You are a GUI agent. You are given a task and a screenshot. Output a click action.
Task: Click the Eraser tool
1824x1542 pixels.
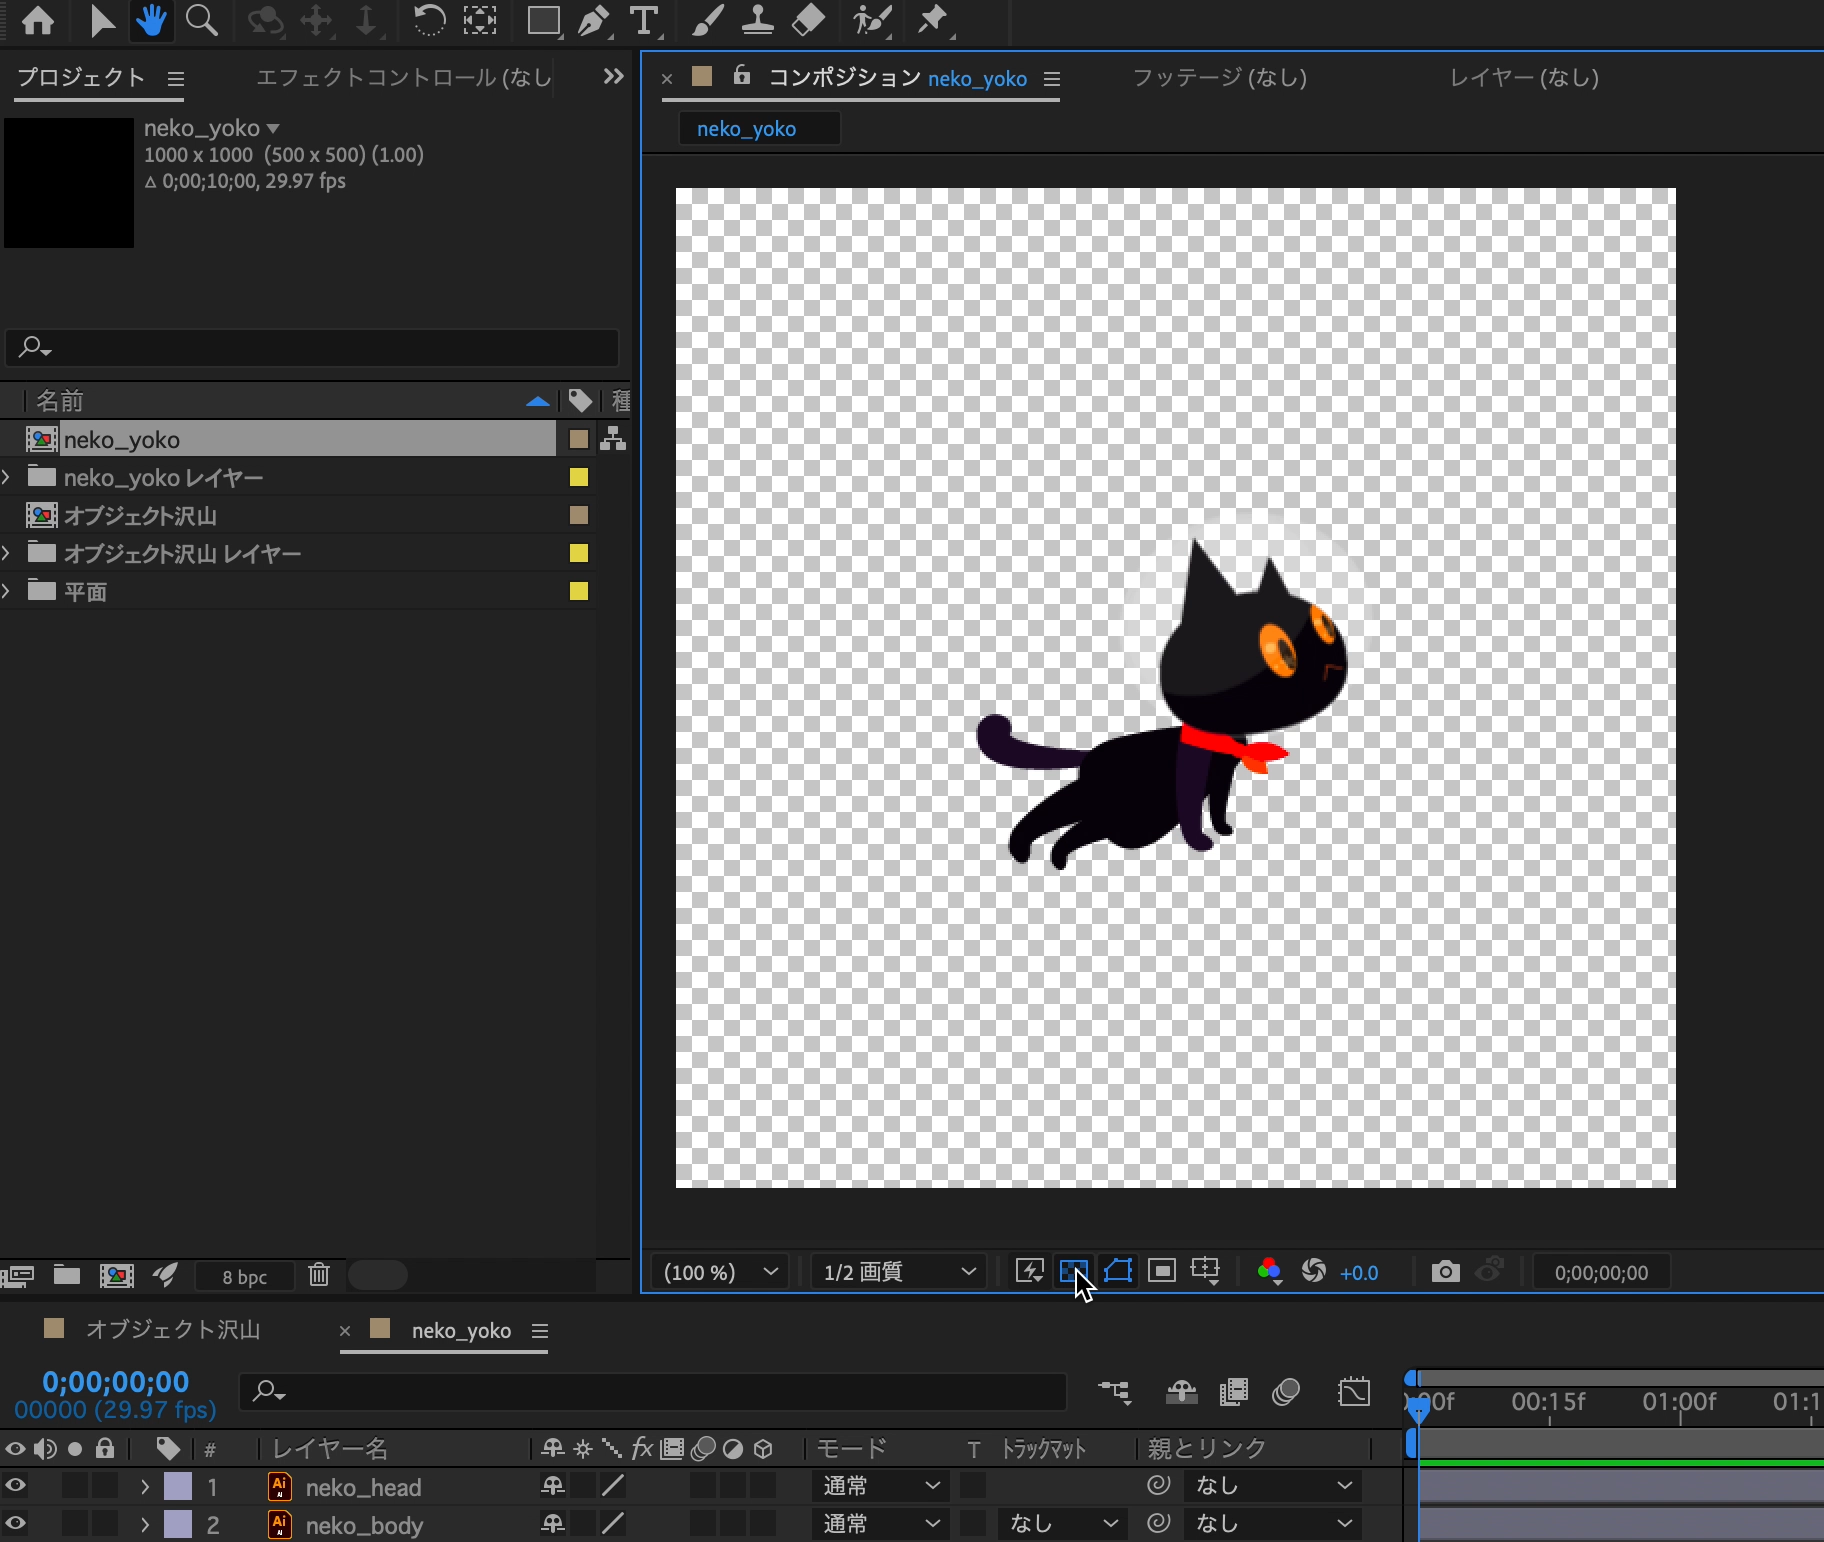808,21
